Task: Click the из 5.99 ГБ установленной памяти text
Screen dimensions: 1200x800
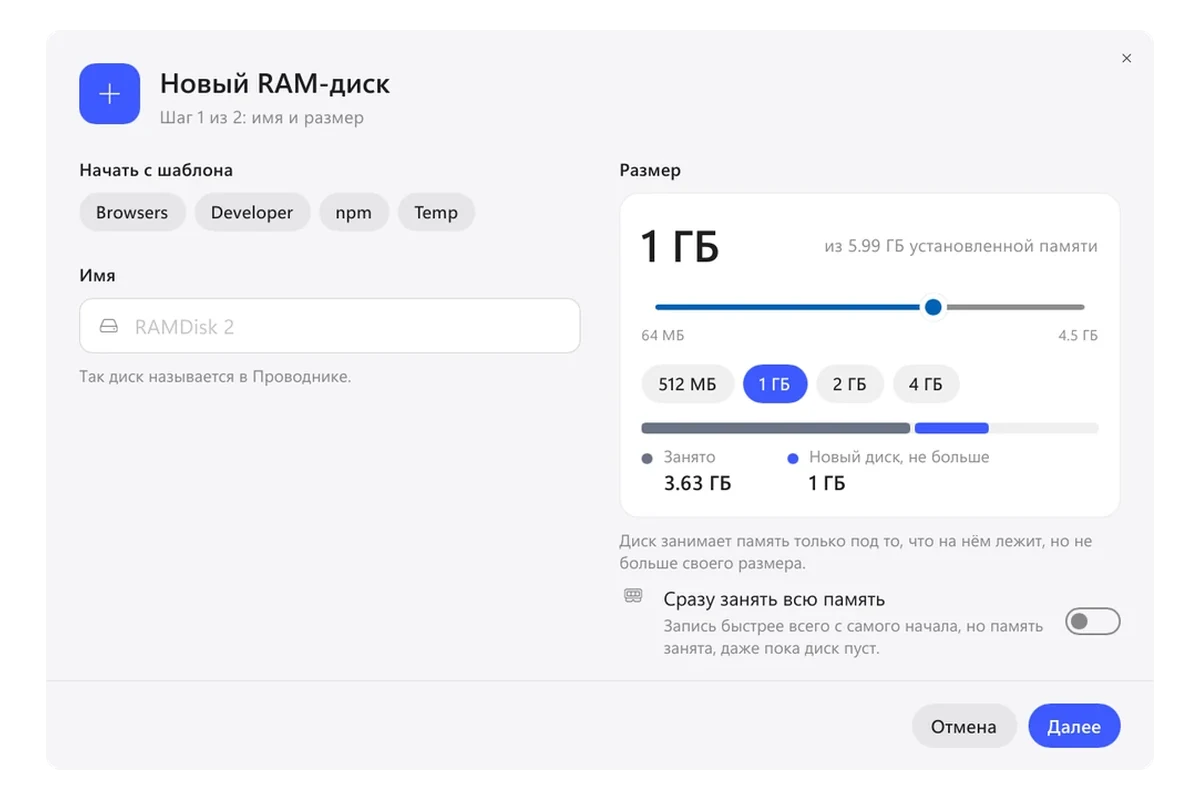Action: click(x=961, y=246)
